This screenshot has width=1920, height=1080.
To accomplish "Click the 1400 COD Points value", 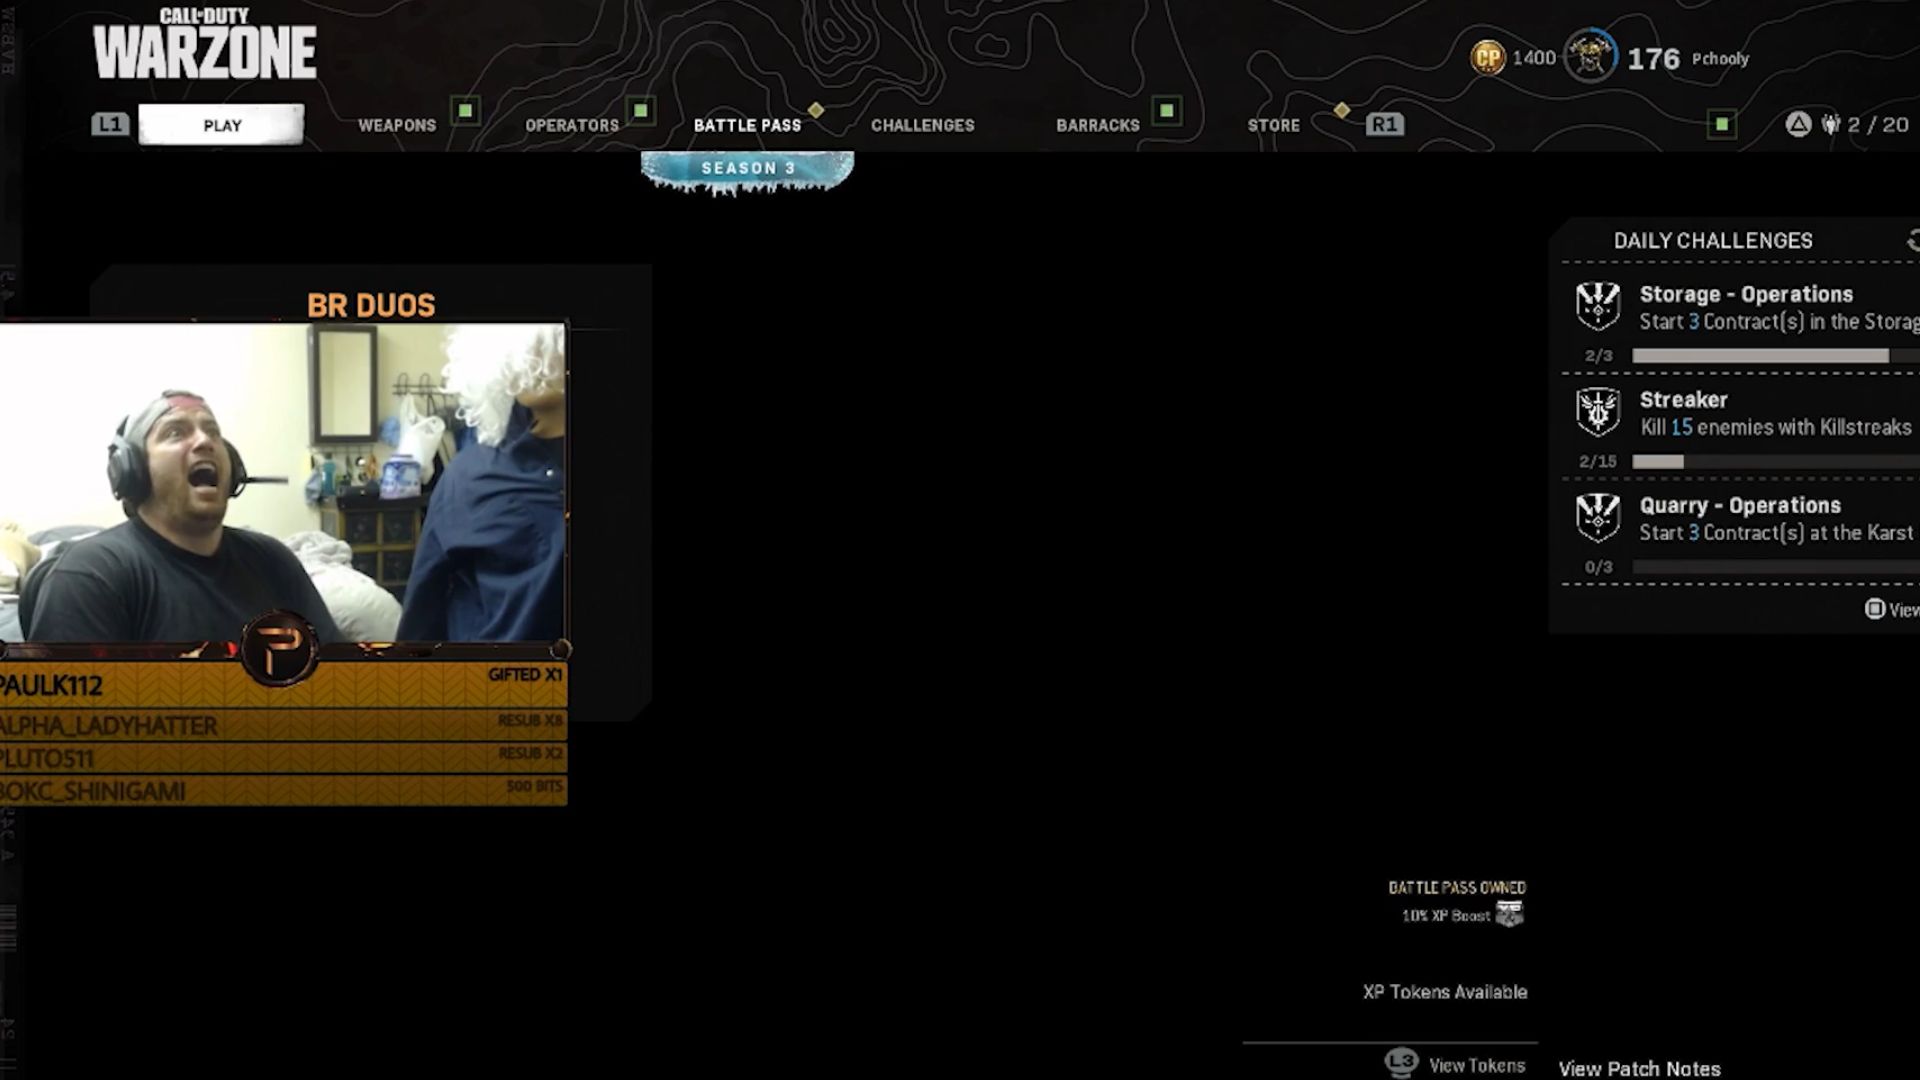I will [1534, 58].
